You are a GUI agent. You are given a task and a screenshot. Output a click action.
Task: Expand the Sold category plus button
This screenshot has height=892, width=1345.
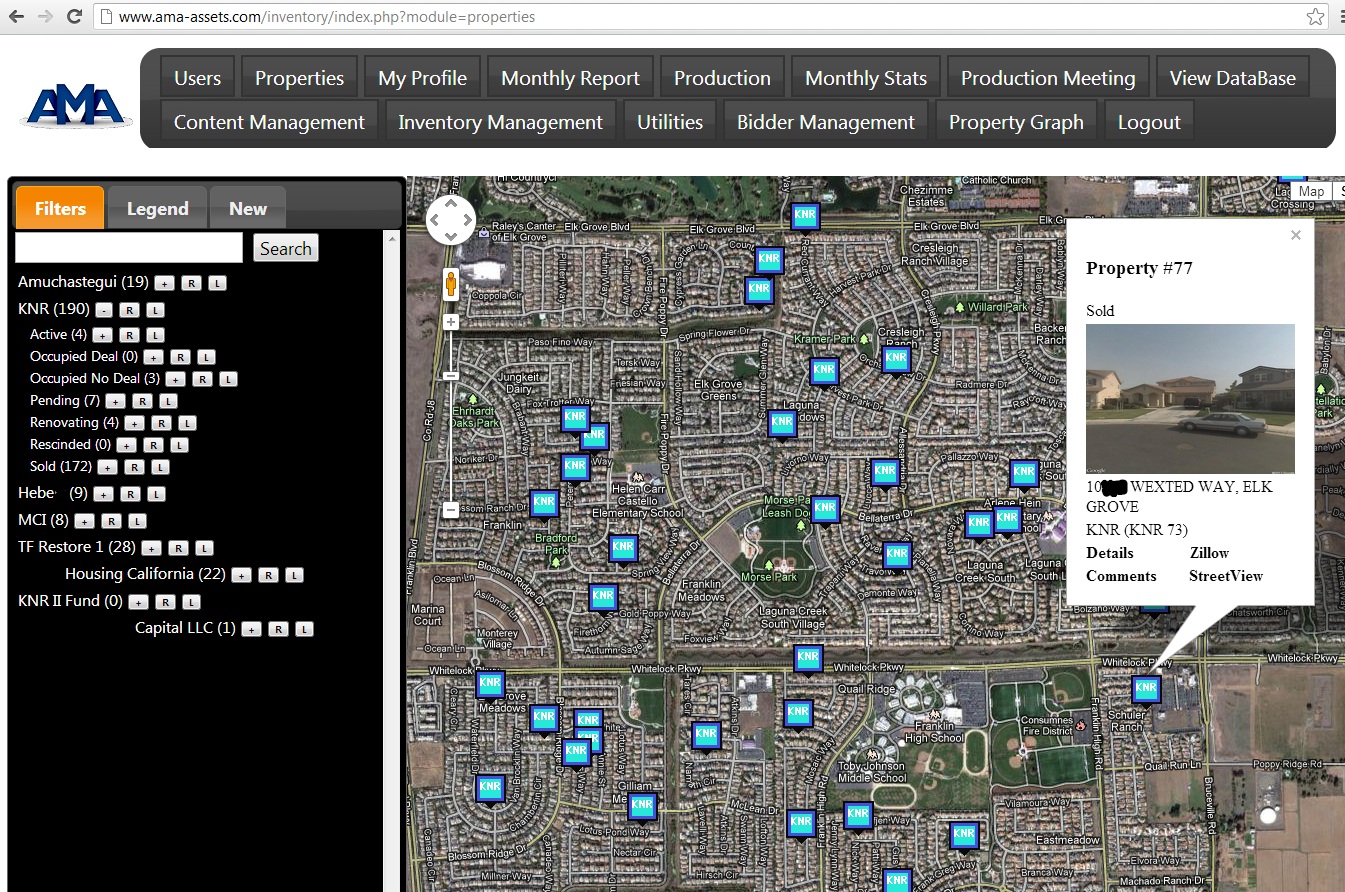pos(108,467)
